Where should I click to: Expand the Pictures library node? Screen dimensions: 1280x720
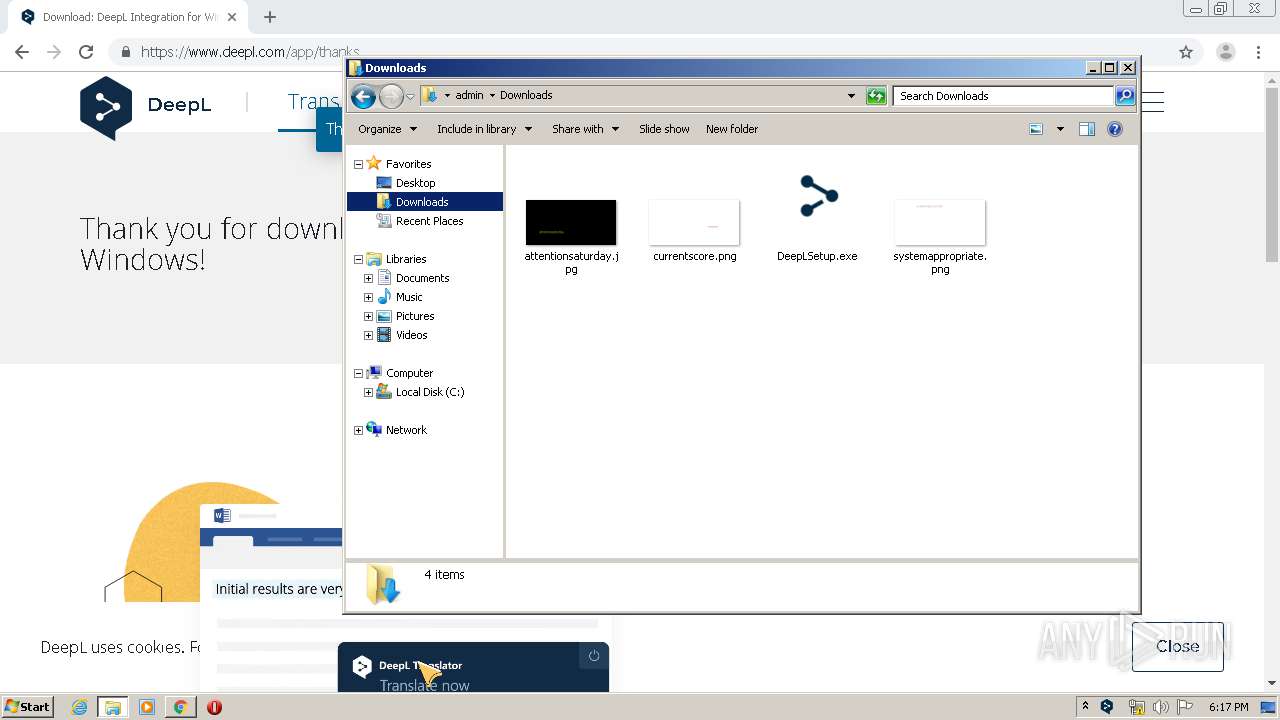(368, 316)
